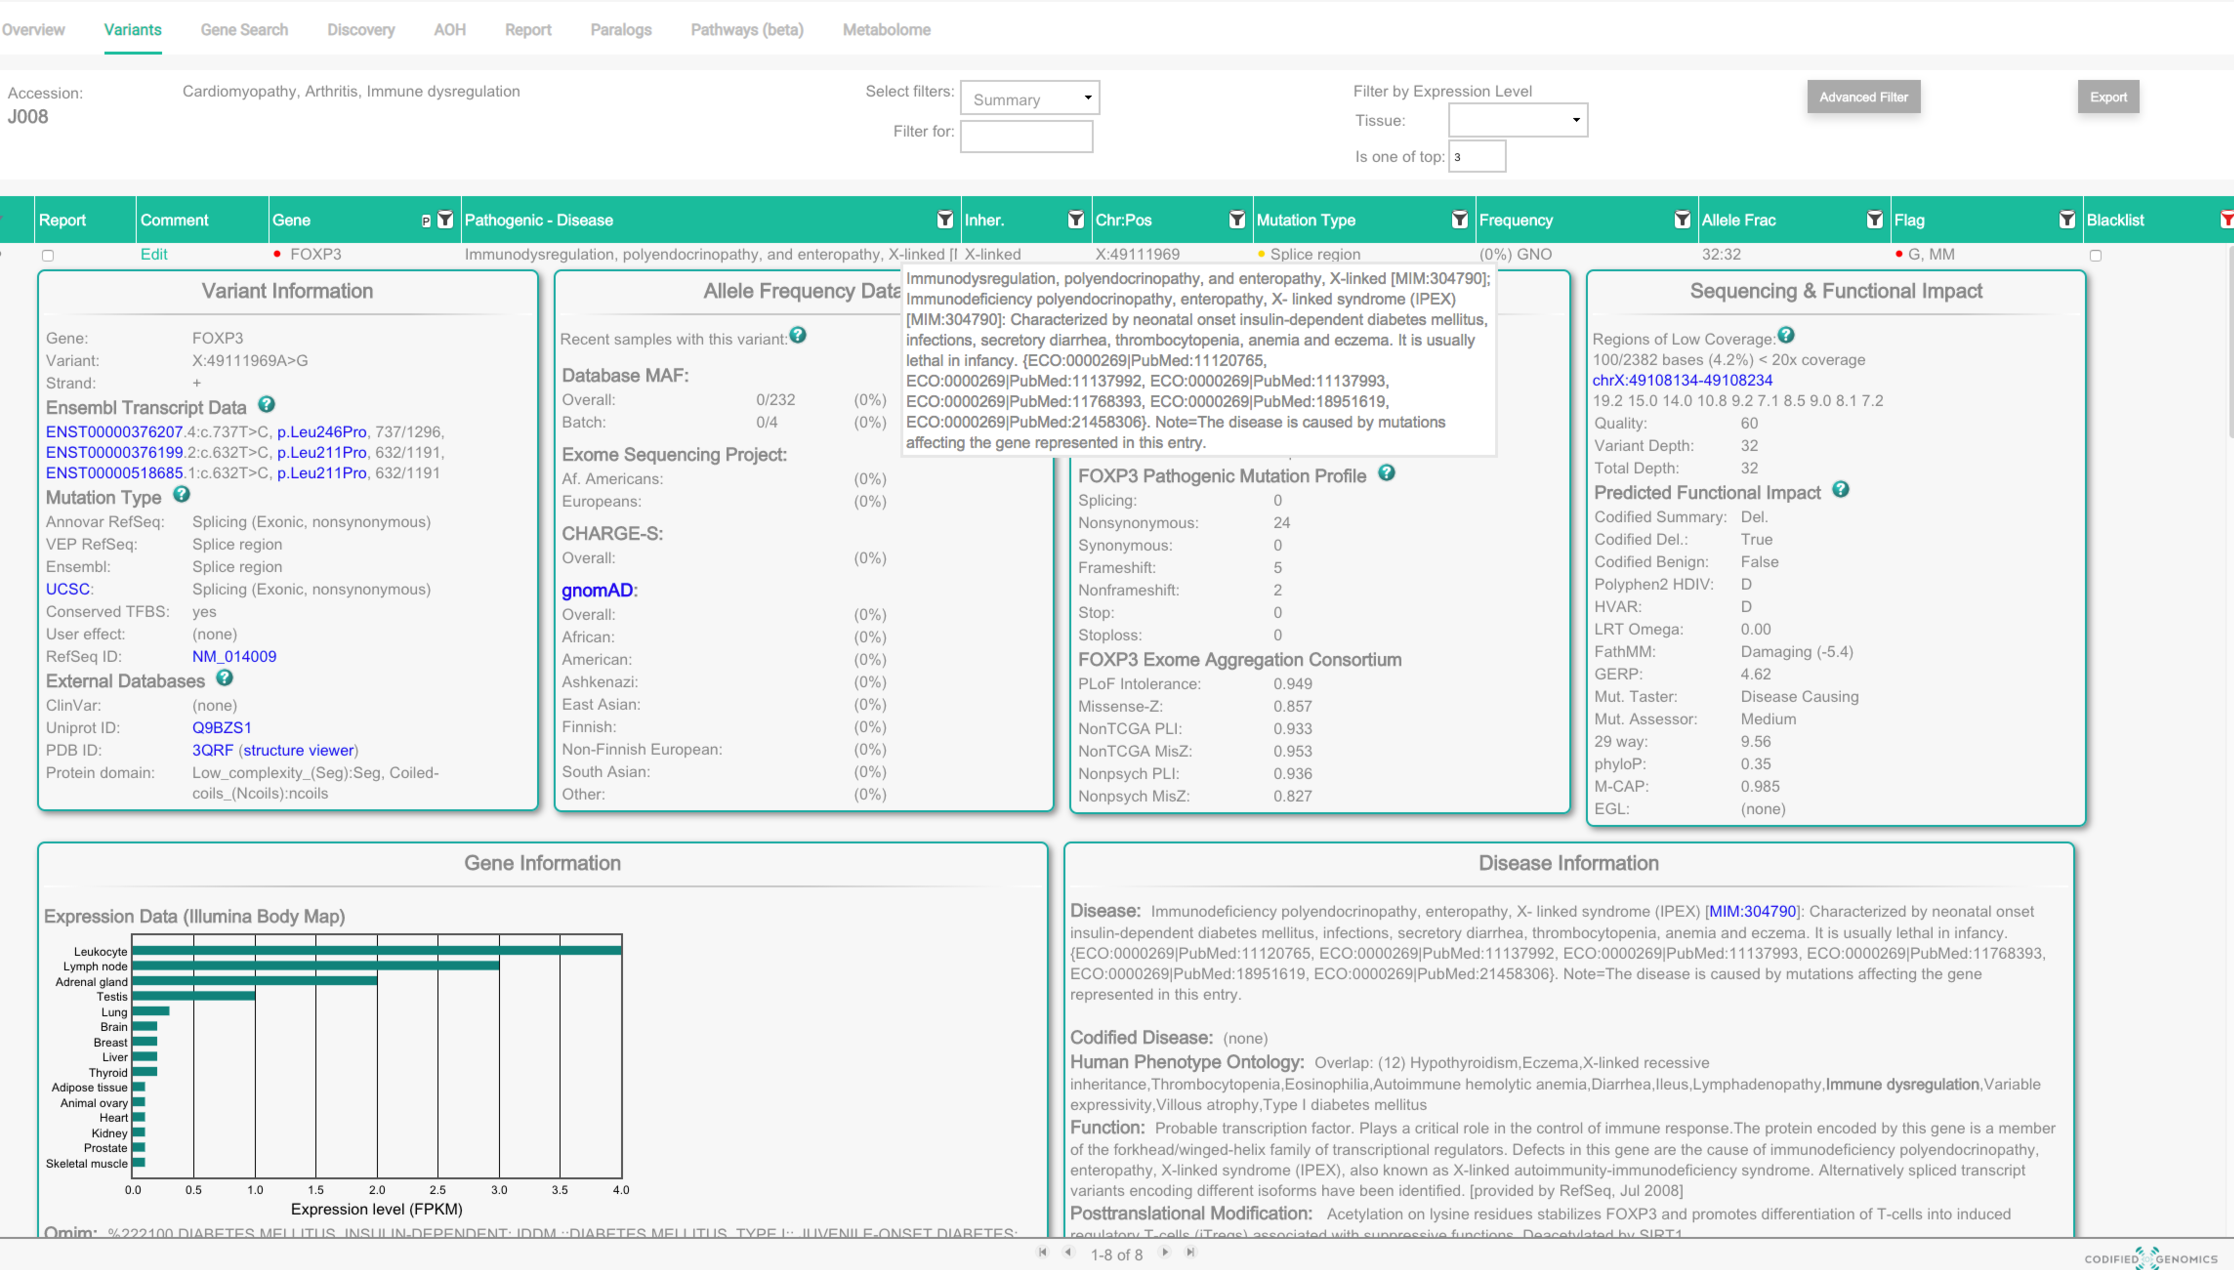Open help for Mutation Type section
The height and width of the screenshot is (1270, 2234).
click(x=181, y=495)
